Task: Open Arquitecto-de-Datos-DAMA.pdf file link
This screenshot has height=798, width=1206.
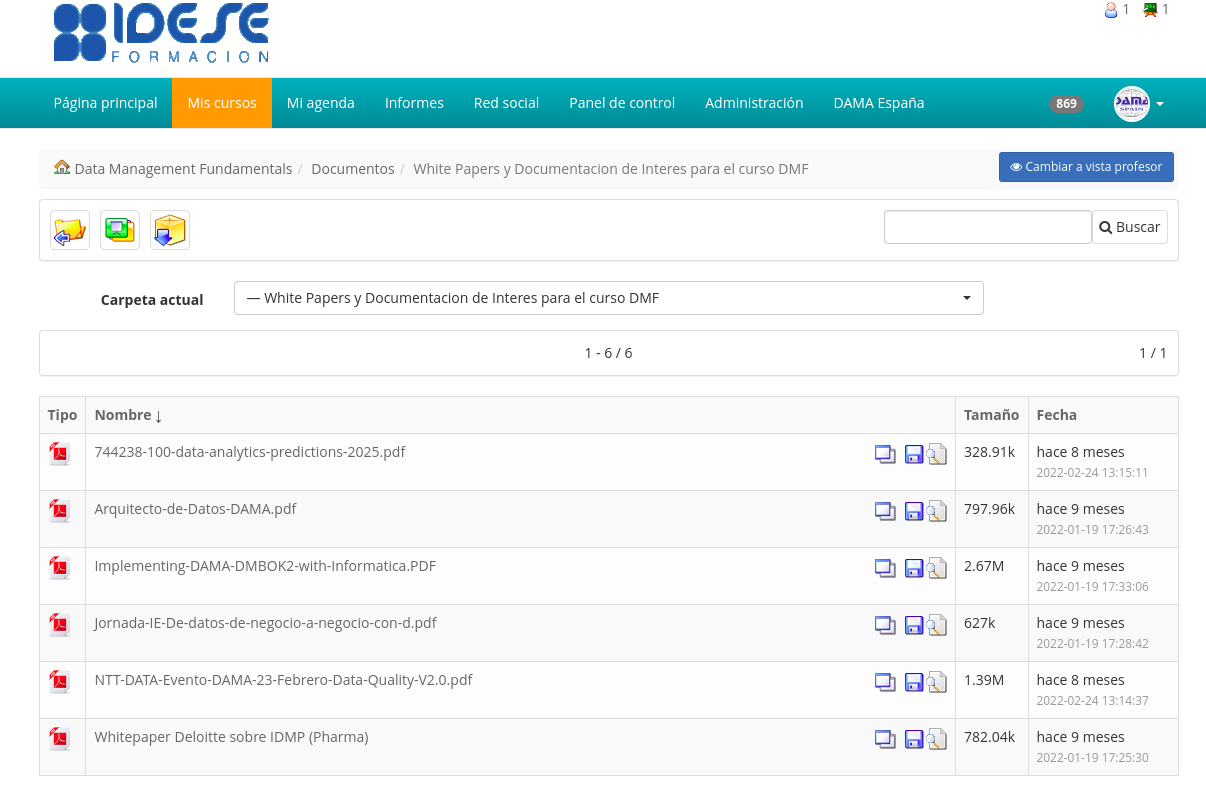Action: [195, 509]
